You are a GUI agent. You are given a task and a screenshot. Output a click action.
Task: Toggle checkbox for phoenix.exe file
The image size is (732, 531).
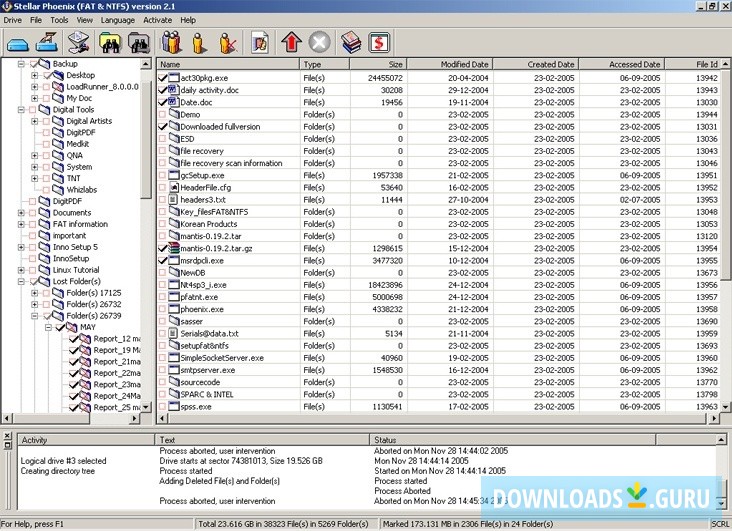[164, 309]
